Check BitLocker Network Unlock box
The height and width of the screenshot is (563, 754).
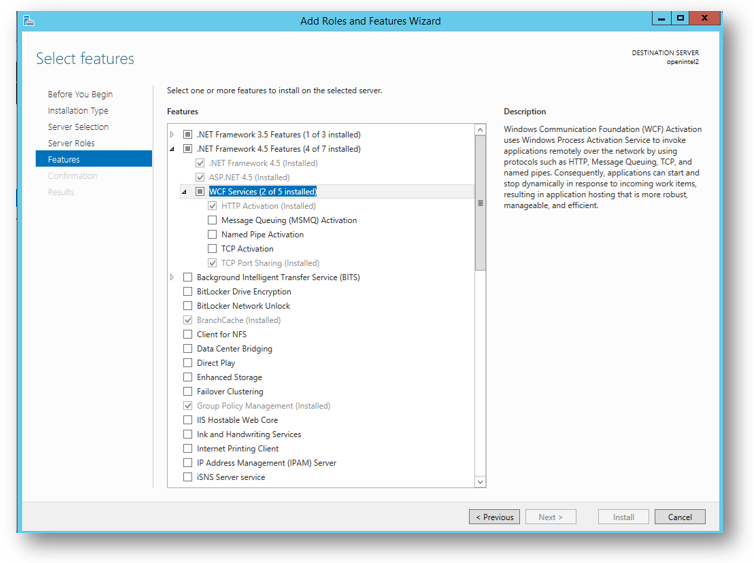coord(188,306)
